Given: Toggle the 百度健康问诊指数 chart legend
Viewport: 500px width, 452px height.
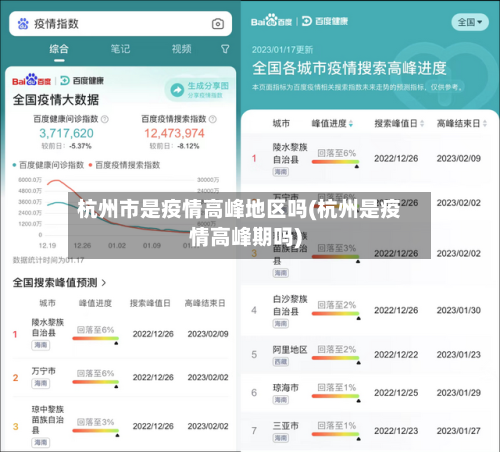Looking at the screenshot, I should click(x=48, y=165).
